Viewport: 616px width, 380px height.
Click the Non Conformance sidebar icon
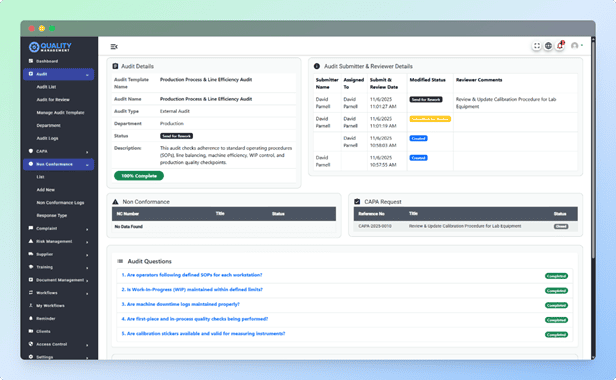pyautogui.click(x=31, y=164)
